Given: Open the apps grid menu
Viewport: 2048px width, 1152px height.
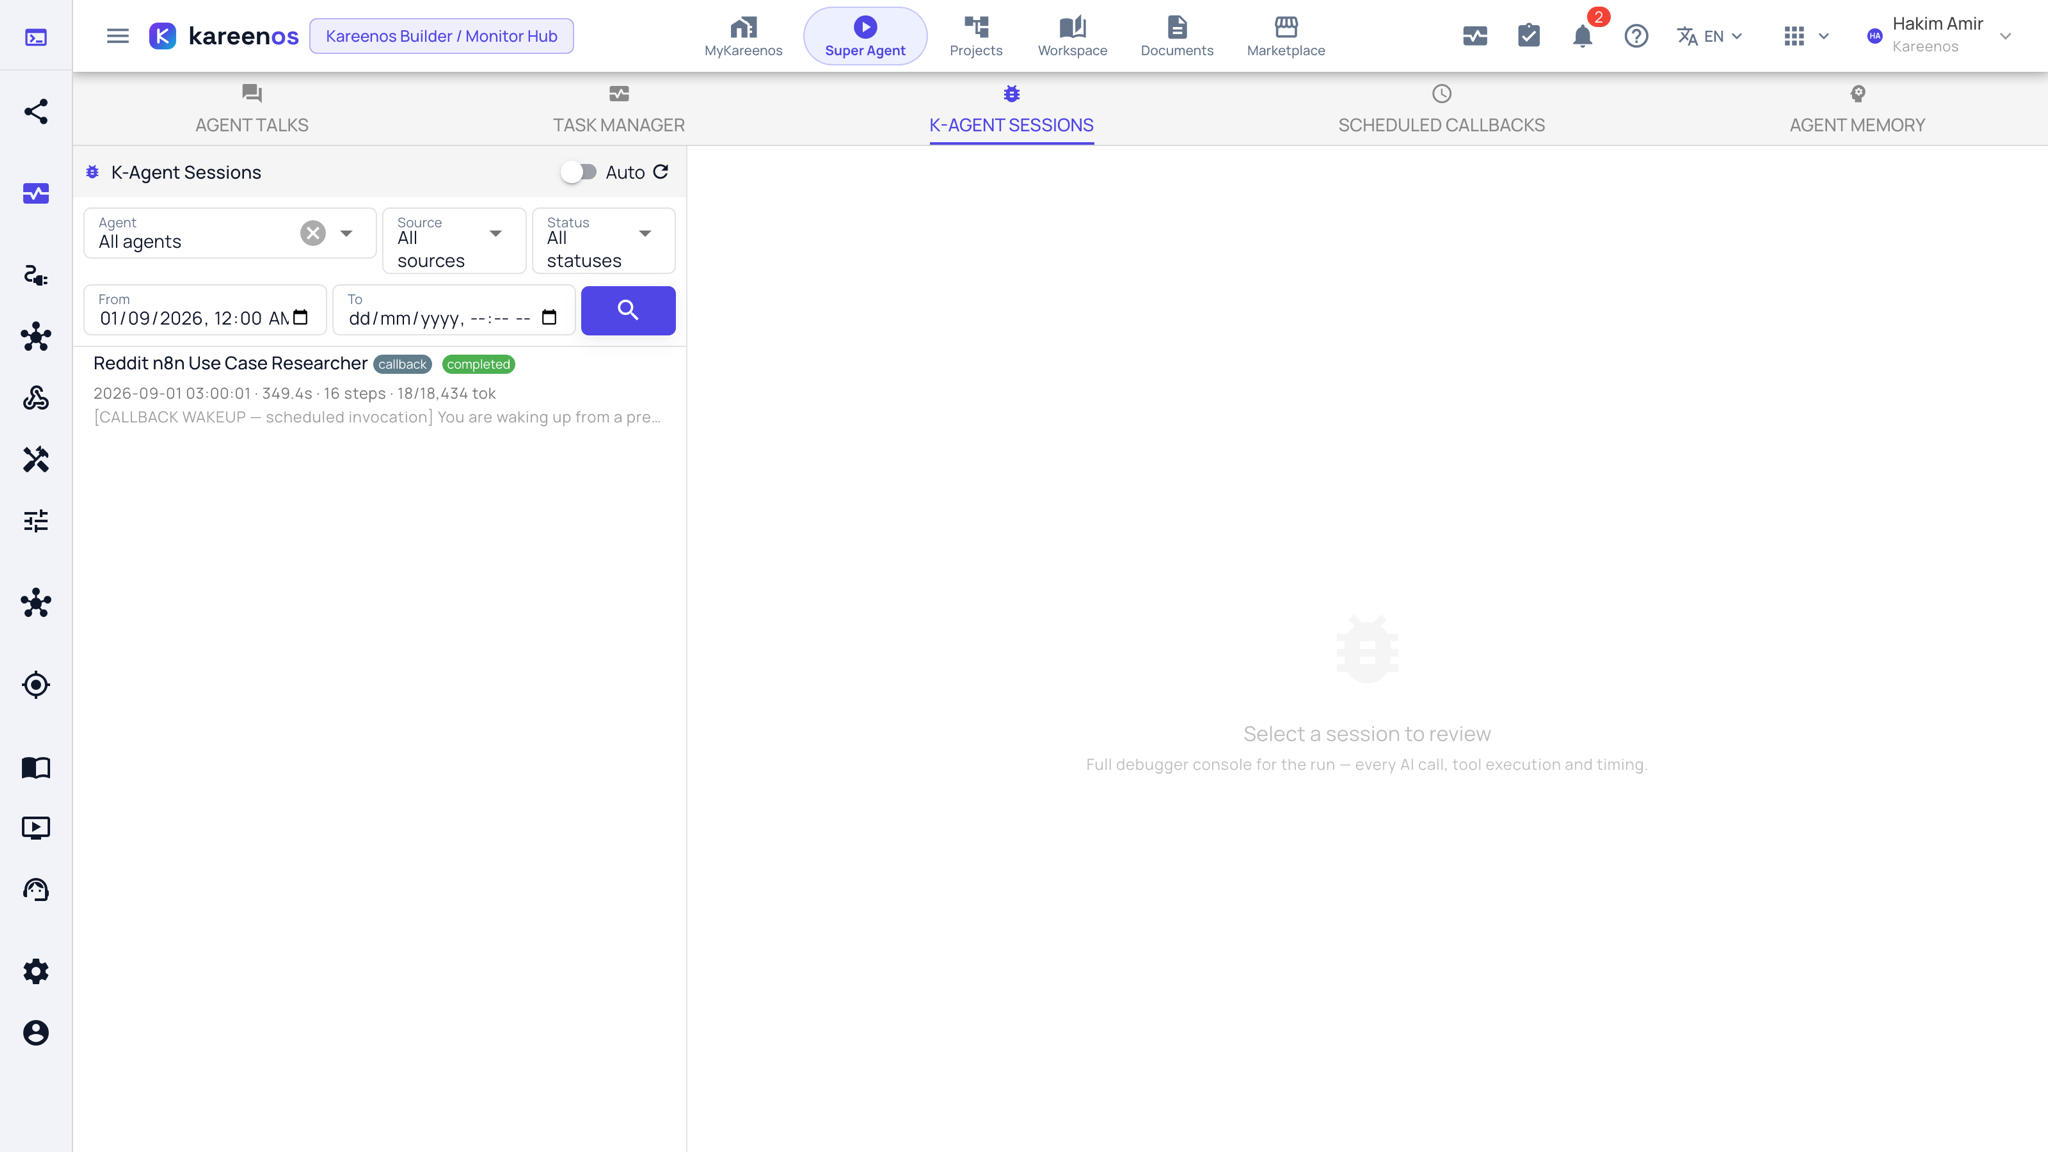Looking at the screenshot, I should click(x=1806, y=36).
